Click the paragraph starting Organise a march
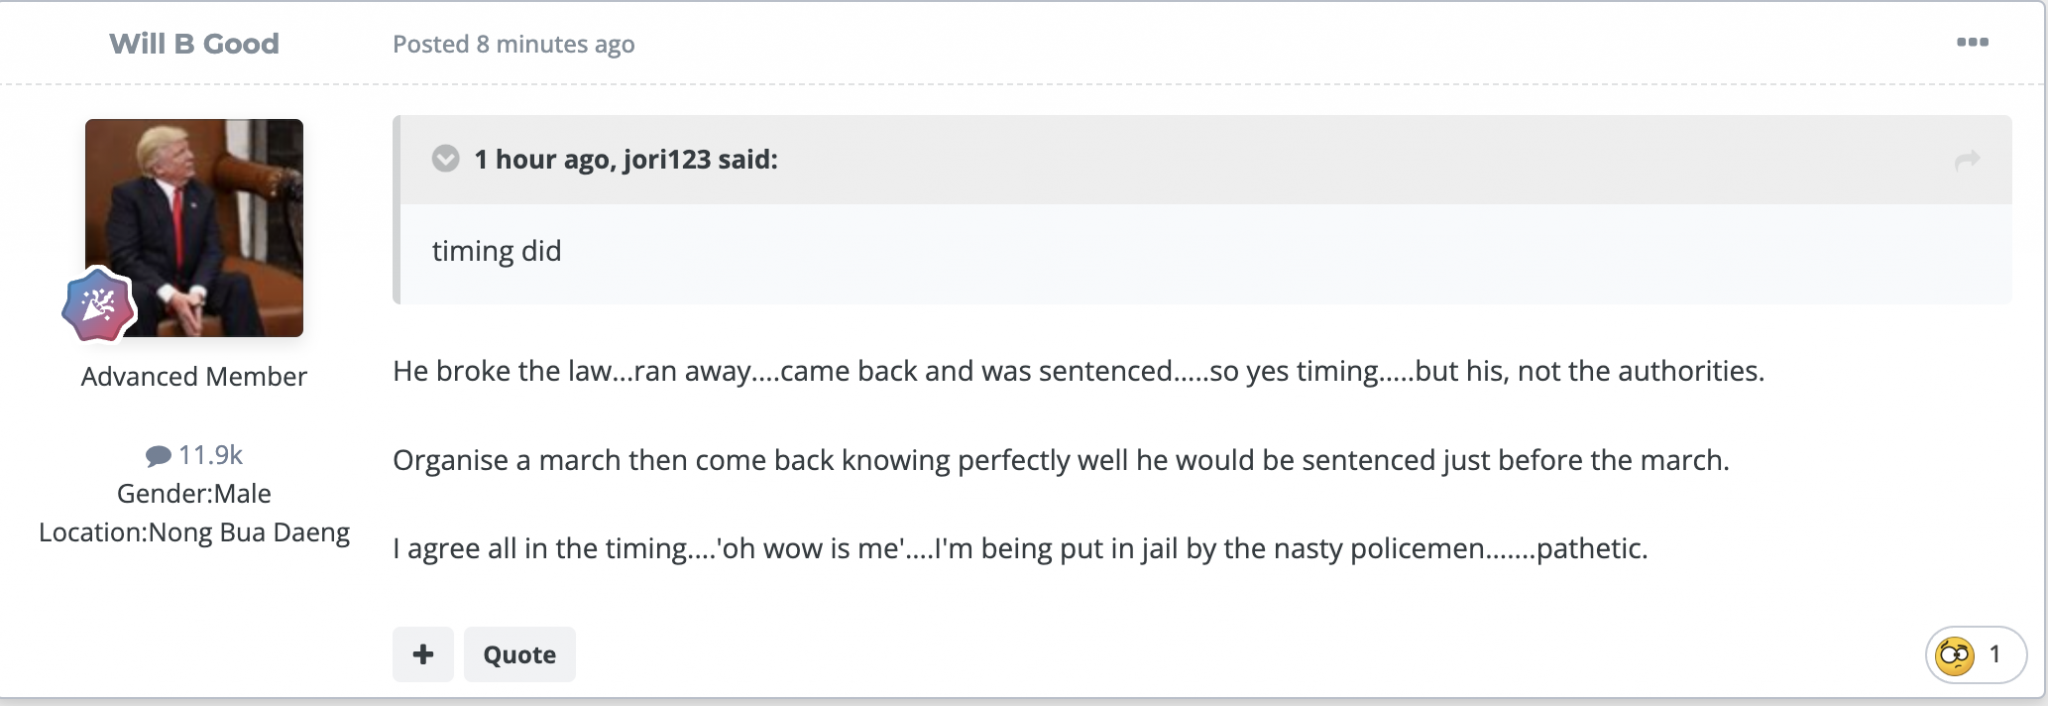The width and height of the screenshot is (2048, 706). pos(1060,460)
